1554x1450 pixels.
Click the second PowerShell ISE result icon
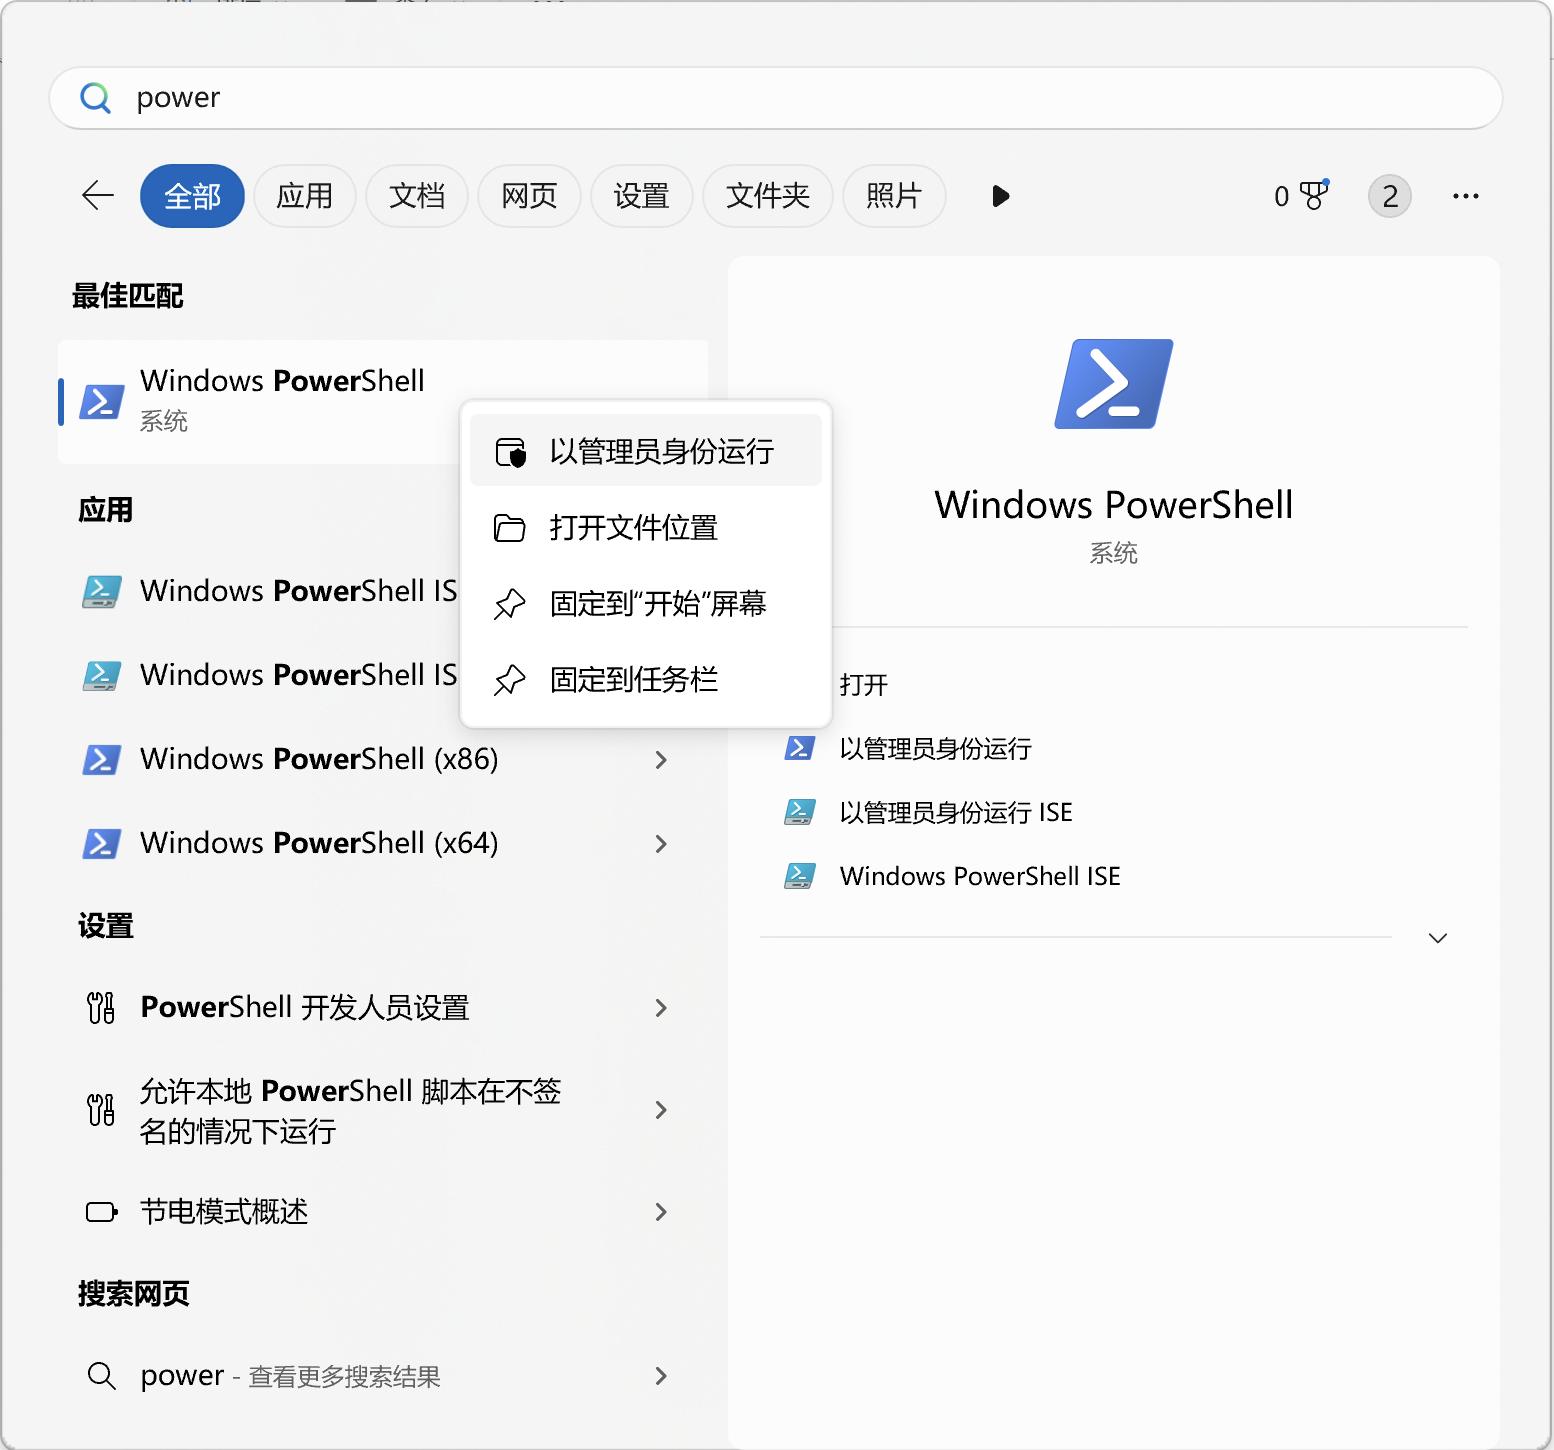(x=102, y=676)
